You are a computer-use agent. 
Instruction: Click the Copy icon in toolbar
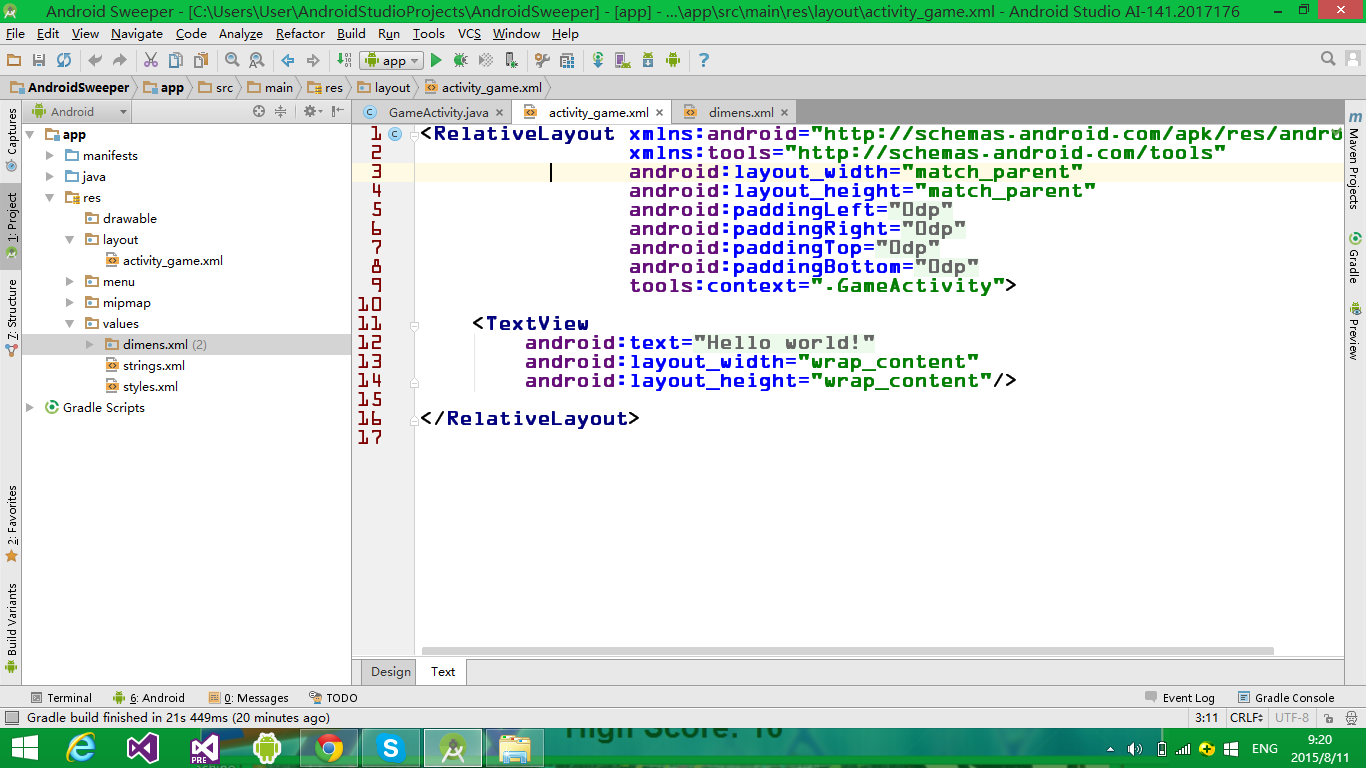176,60
